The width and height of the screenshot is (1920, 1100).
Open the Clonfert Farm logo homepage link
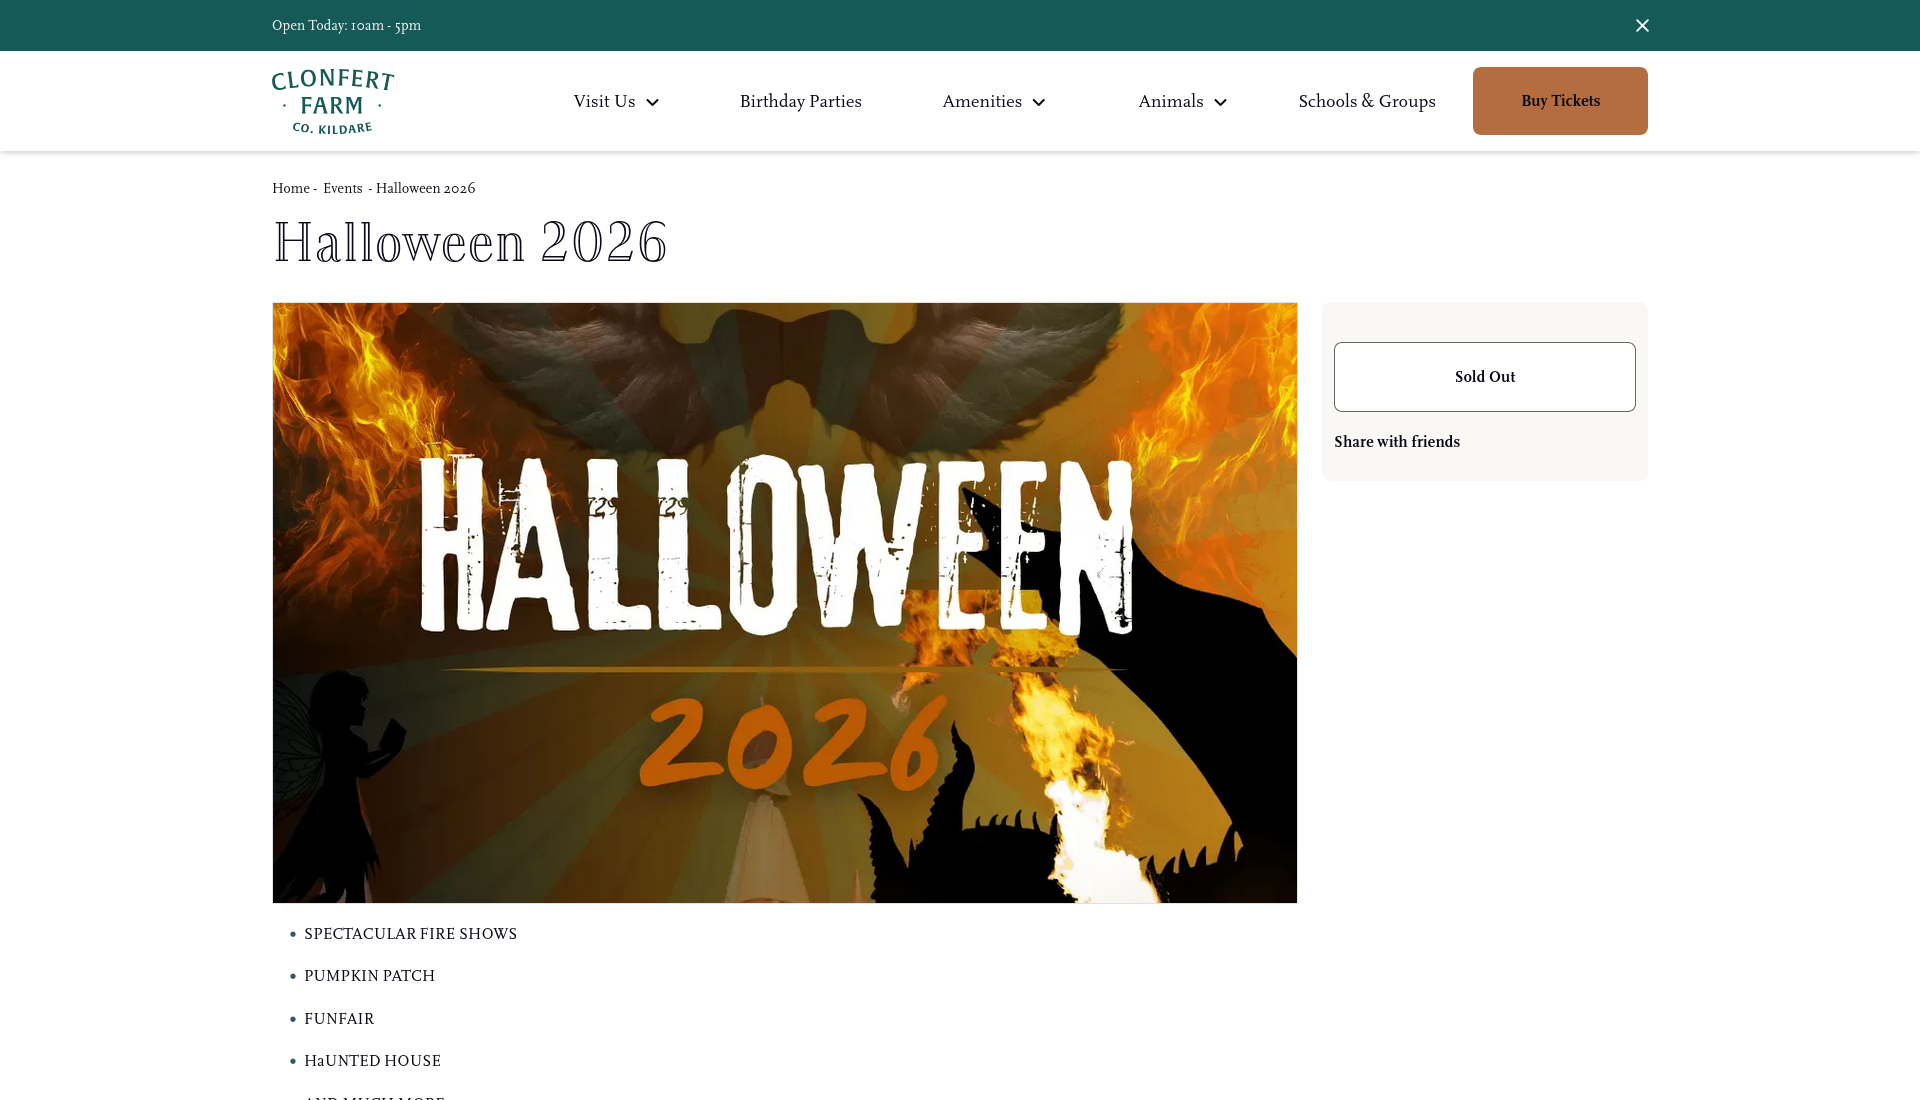click(333, 101)
